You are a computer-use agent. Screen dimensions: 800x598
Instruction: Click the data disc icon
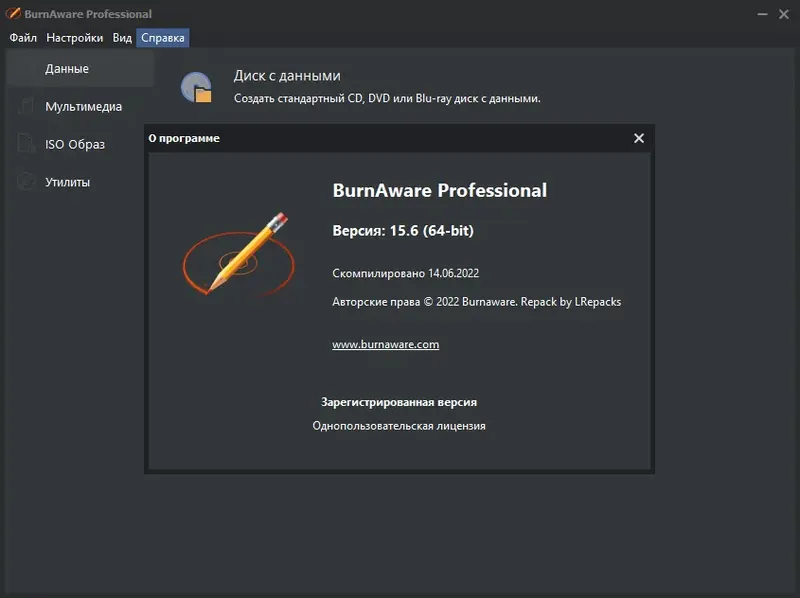(x=196, y=87)
